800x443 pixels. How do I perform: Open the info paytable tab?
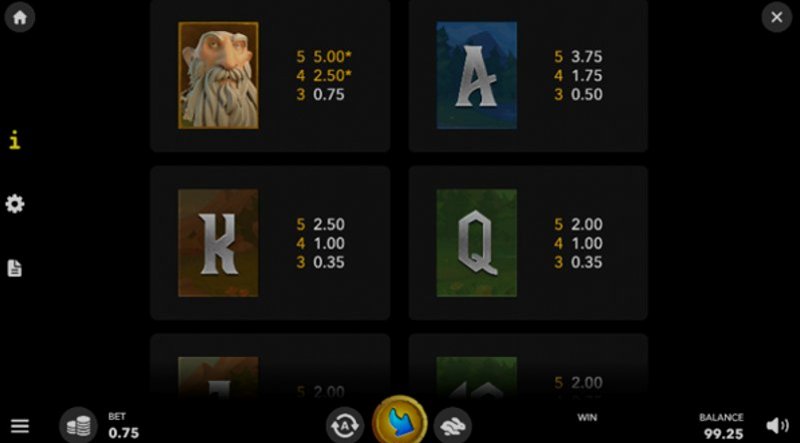click(15, 140)
